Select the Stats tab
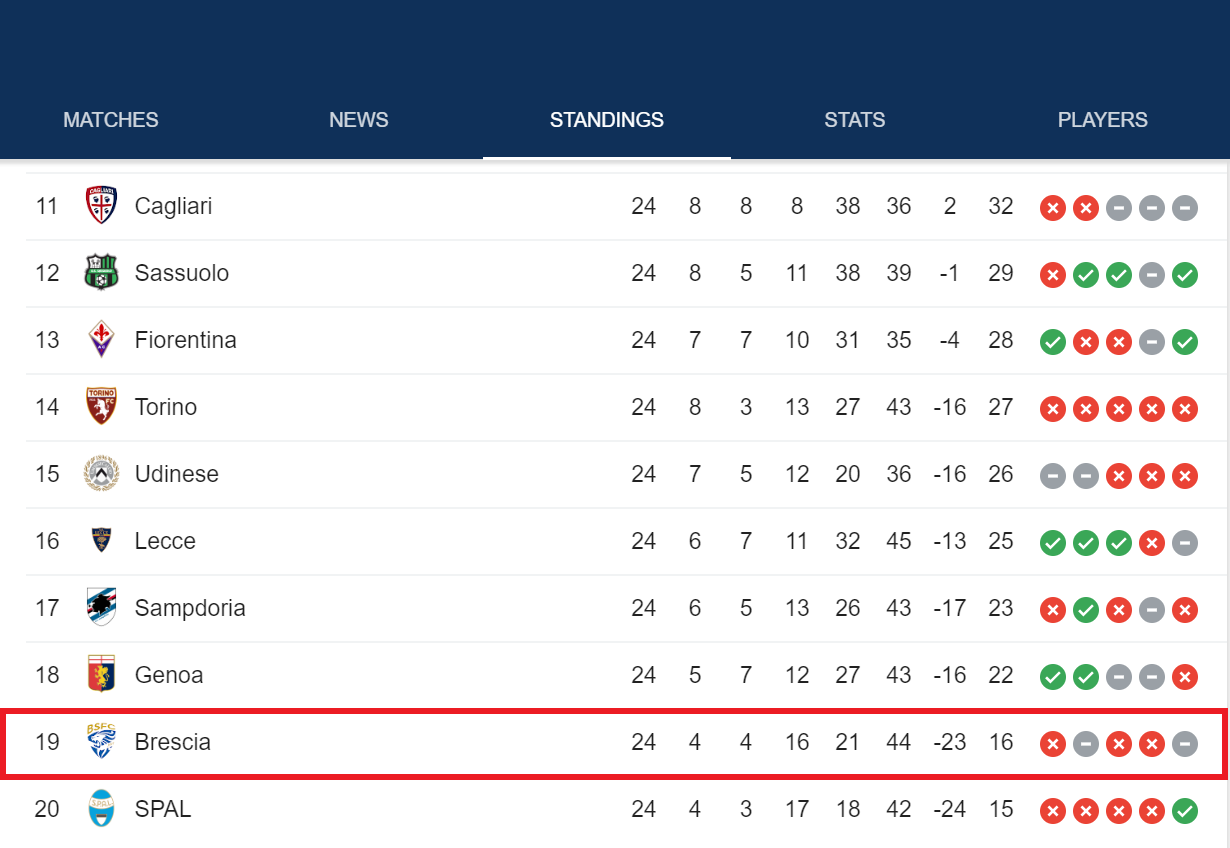The image size is (1230, 848). [855, 120]
